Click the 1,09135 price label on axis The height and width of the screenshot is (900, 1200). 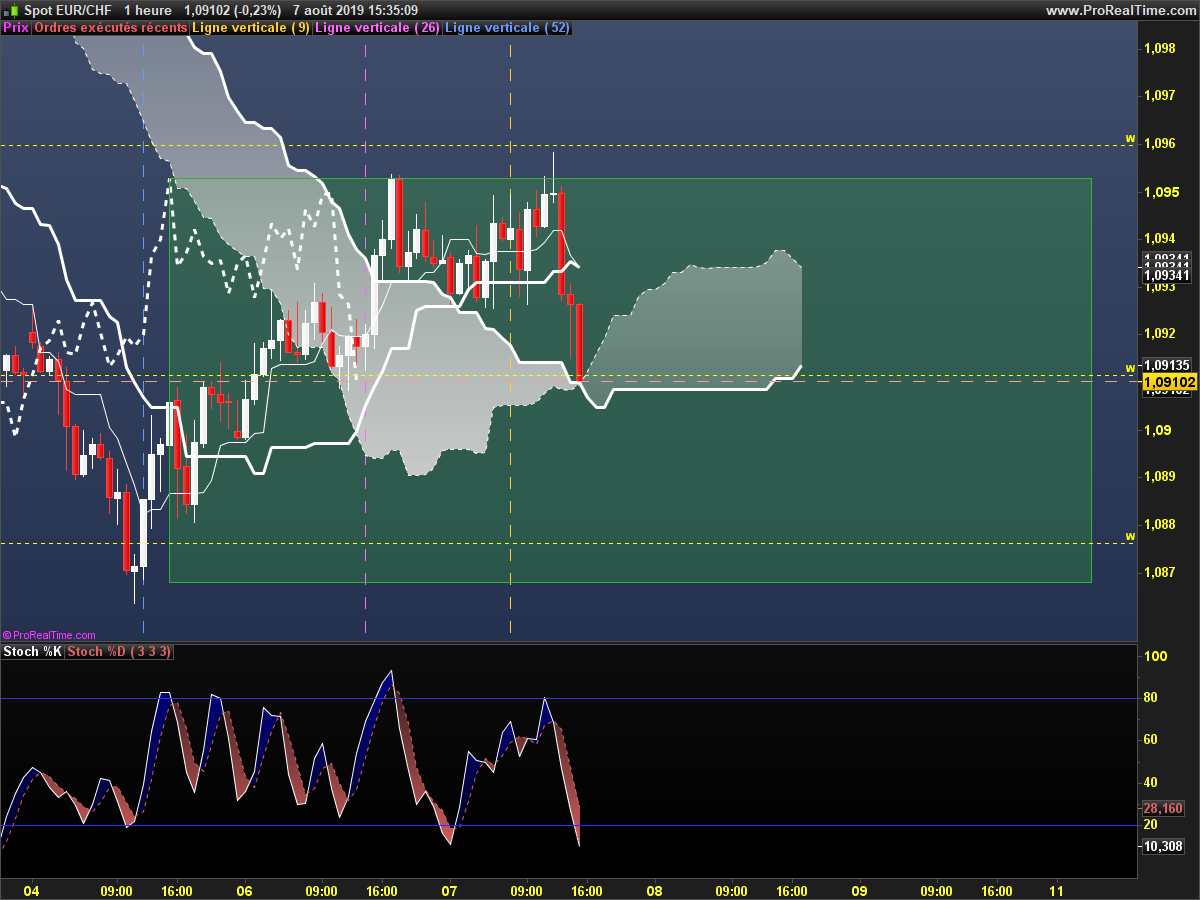[x=1167, y=365]
